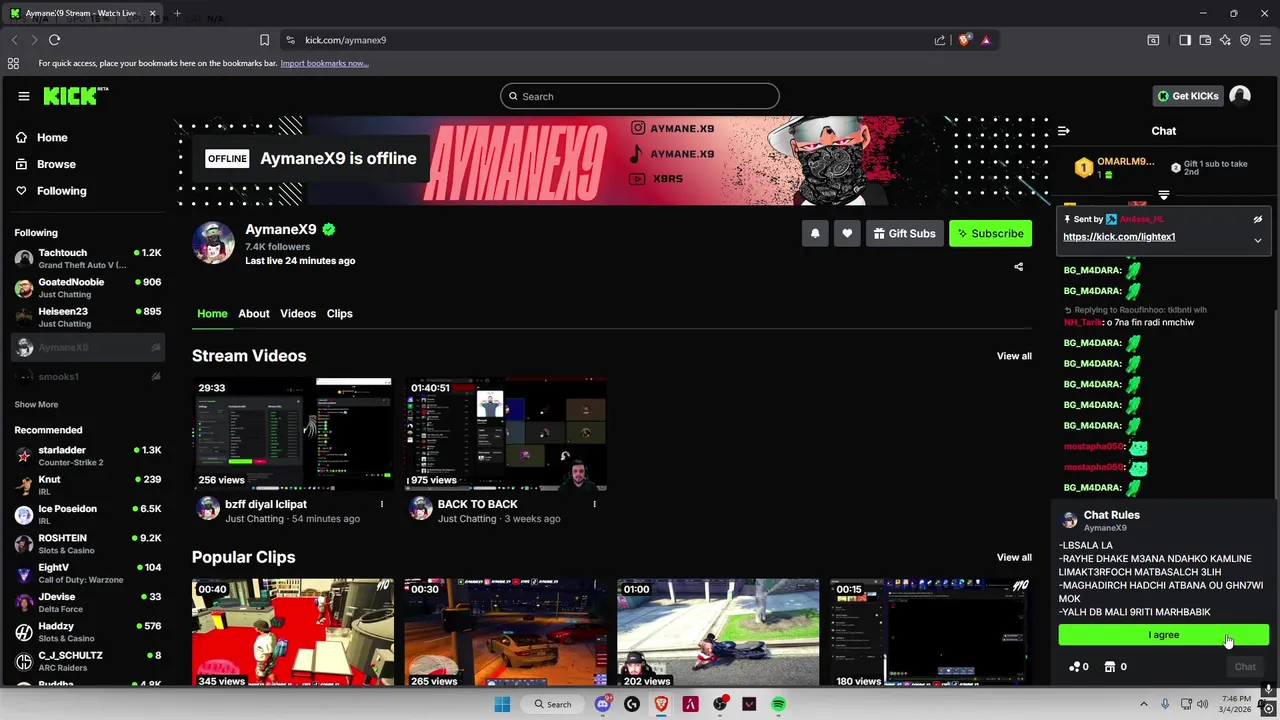Open Heiseen23 channel in Following list
Screen dimensions: 1280x720
88,317
